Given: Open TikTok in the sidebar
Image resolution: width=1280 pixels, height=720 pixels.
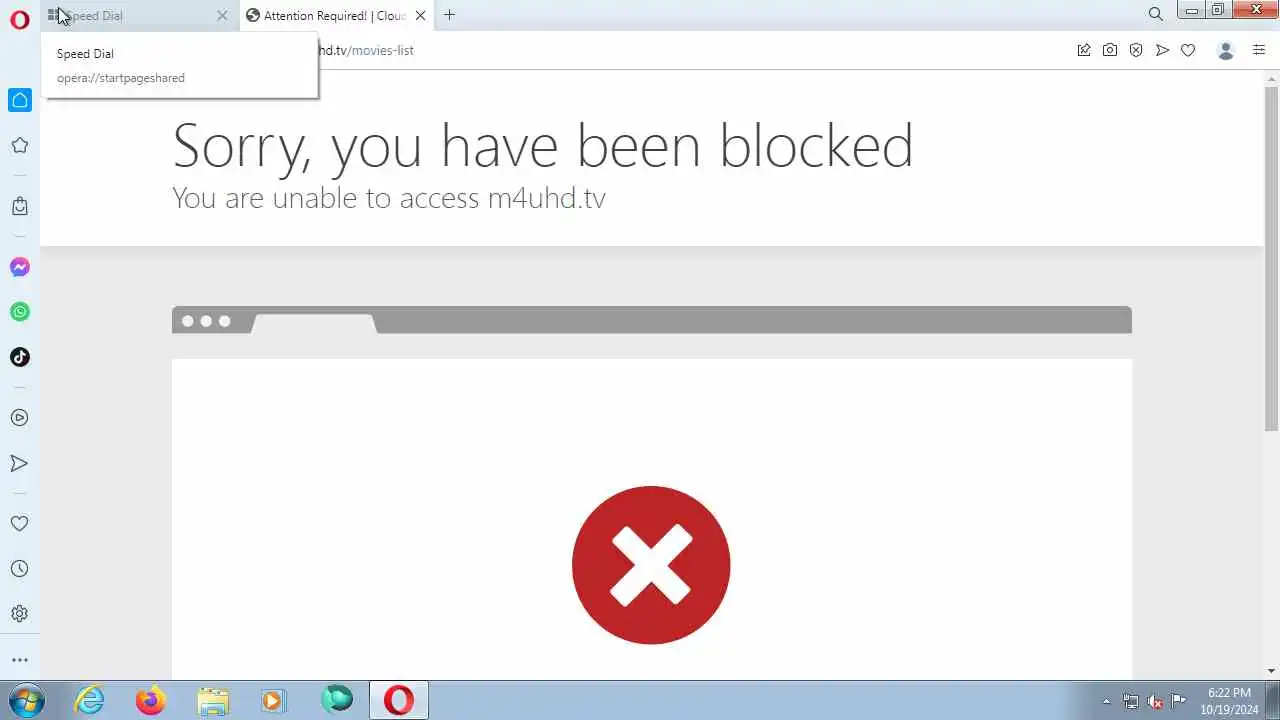Looking at the screenshot, I should point(20,357).
